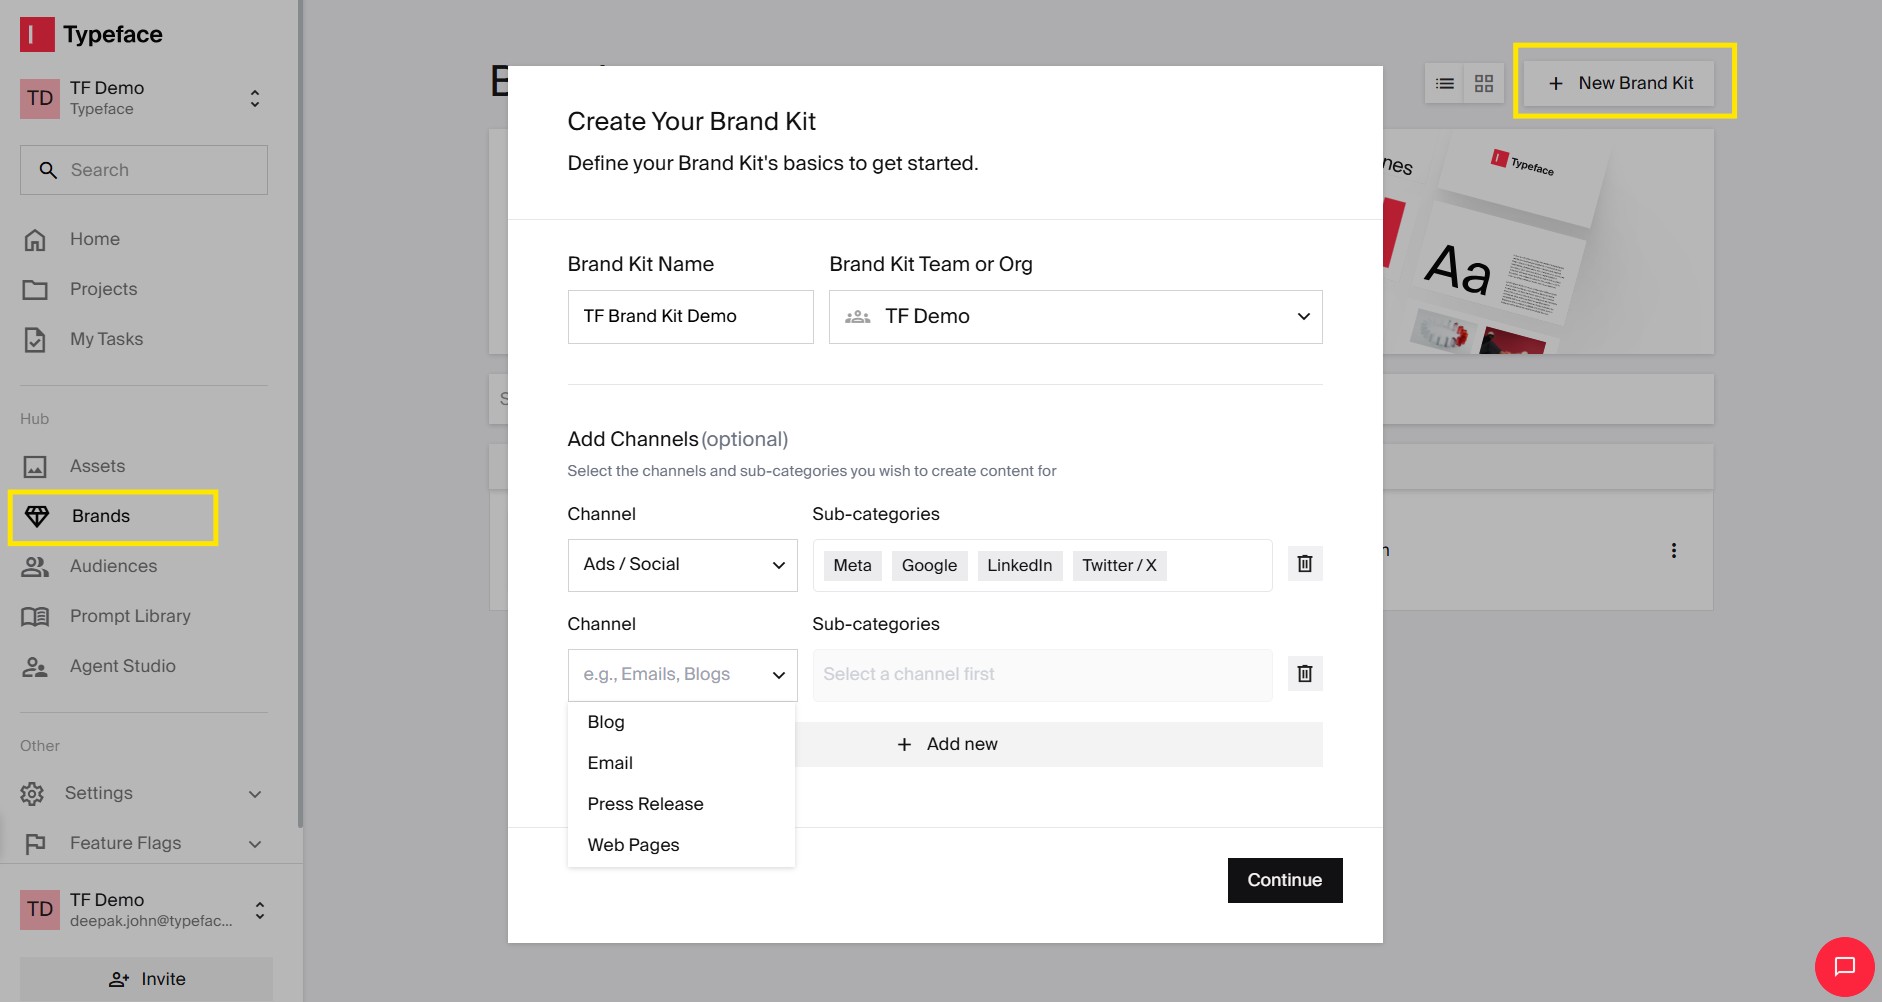1882x1002 pixels.
Task: Open the TF Demo account menu at bottom
Action: [x=146, y=910]
